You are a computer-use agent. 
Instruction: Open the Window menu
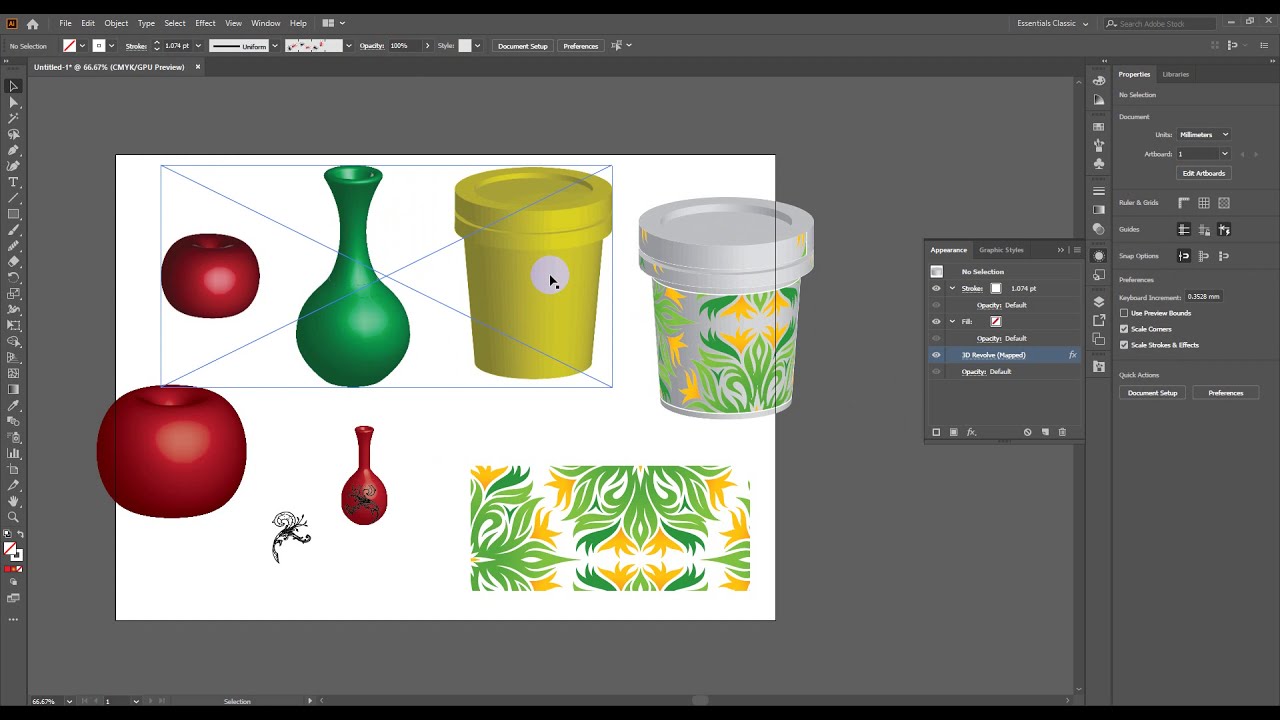click(x=265, y=23)
